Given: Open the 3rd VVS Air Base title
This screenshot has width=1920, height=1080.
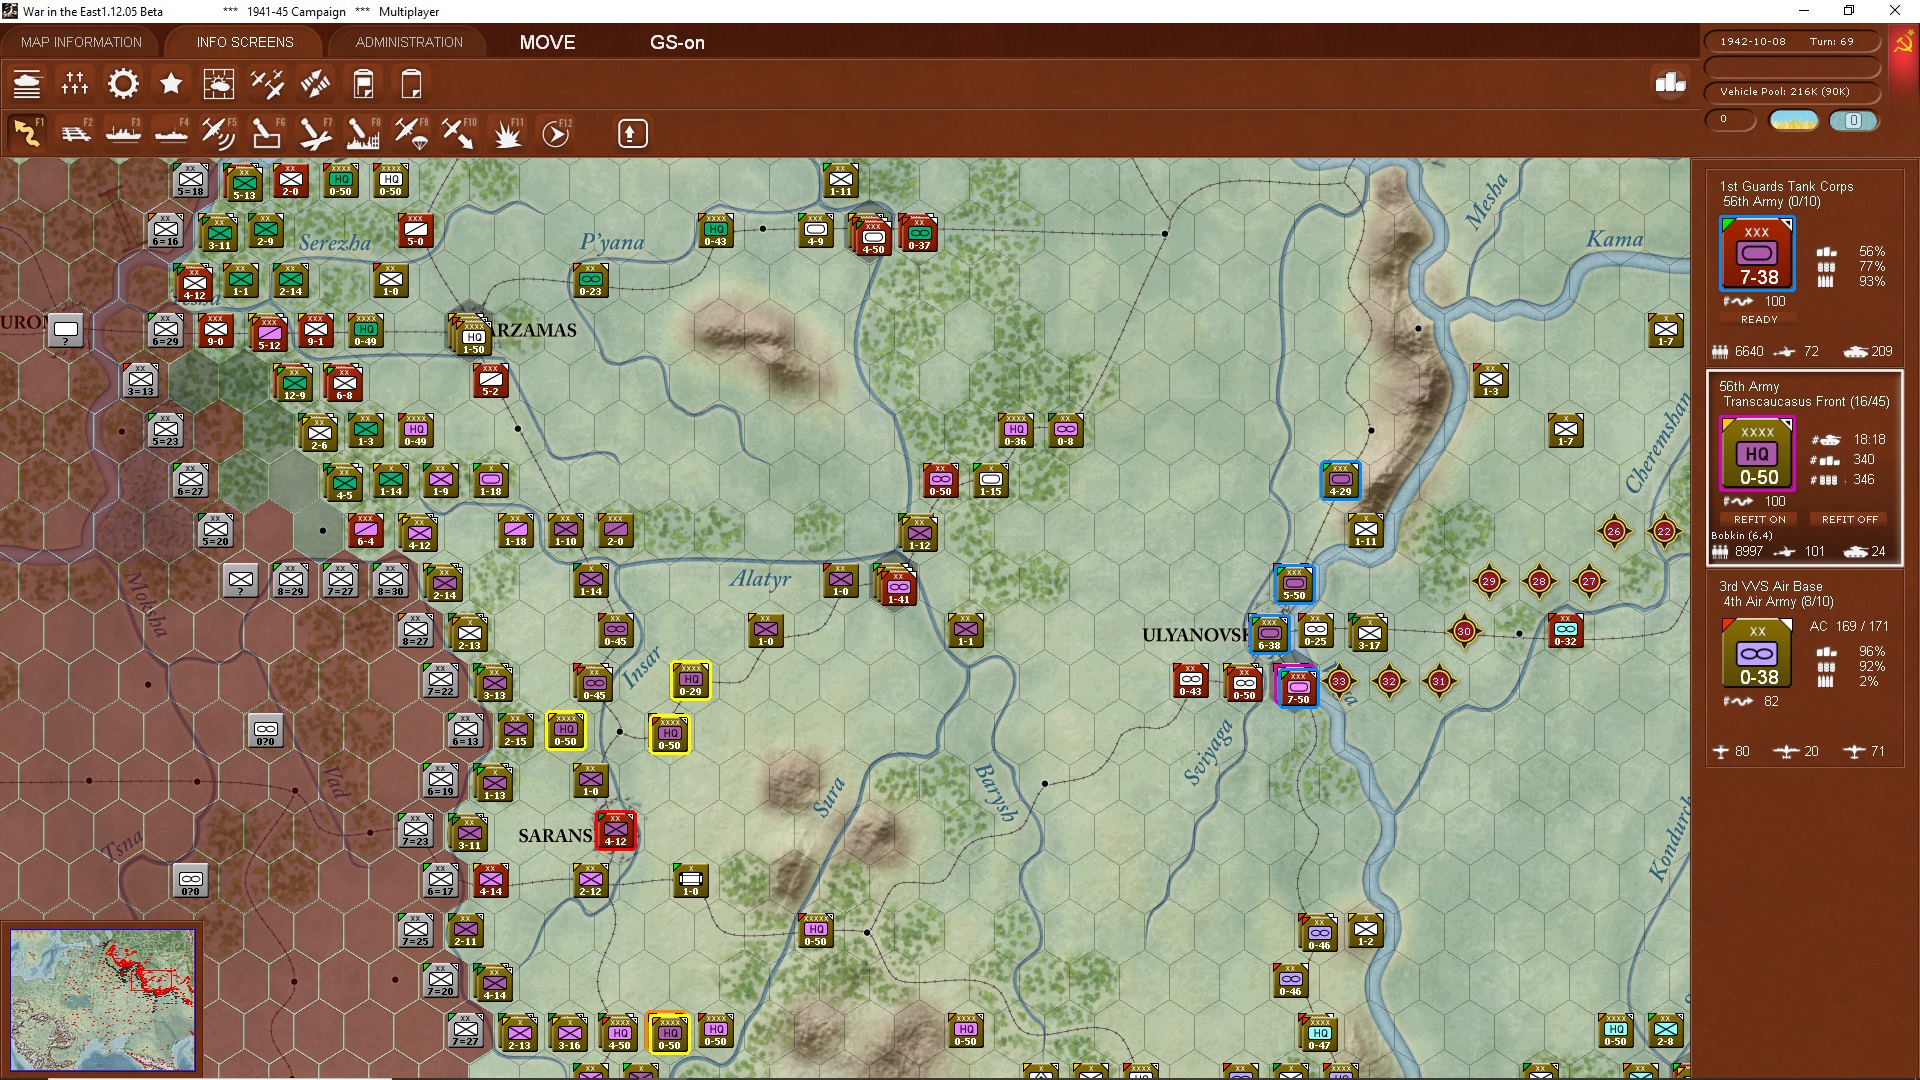Looking at the screenshot, I should point(1770,586).
